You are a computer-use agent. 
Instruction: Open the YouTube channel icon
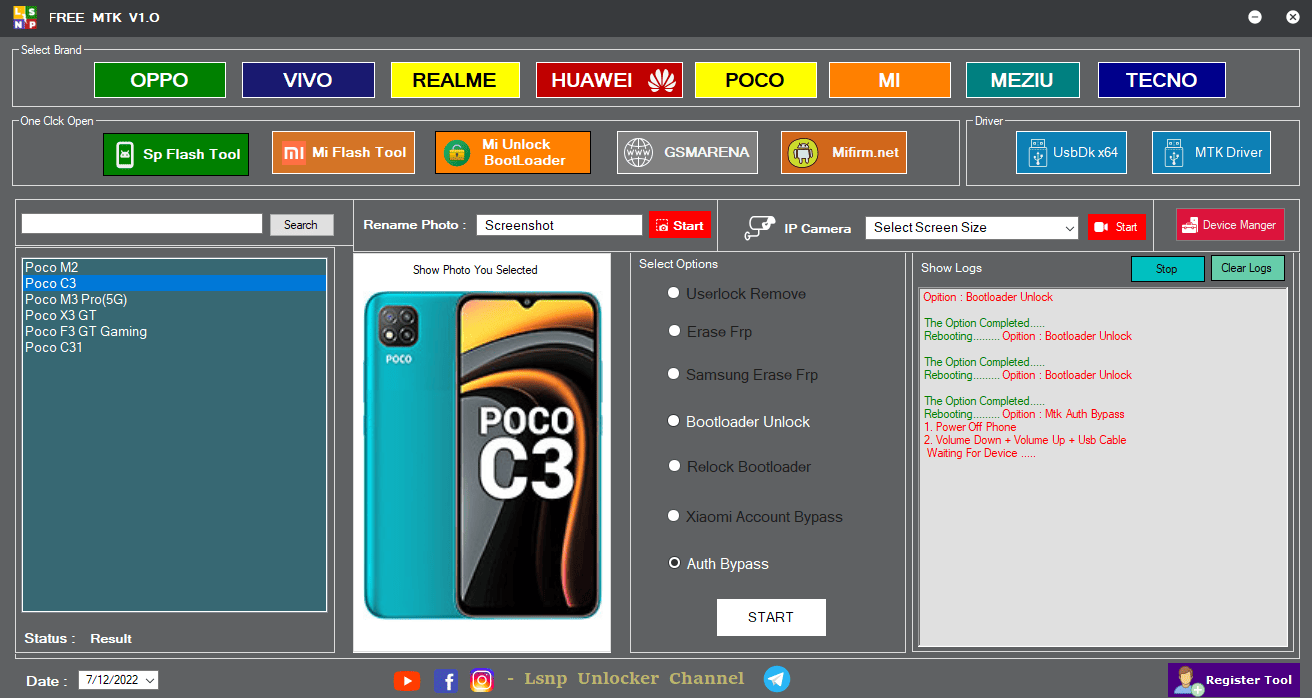406,680
